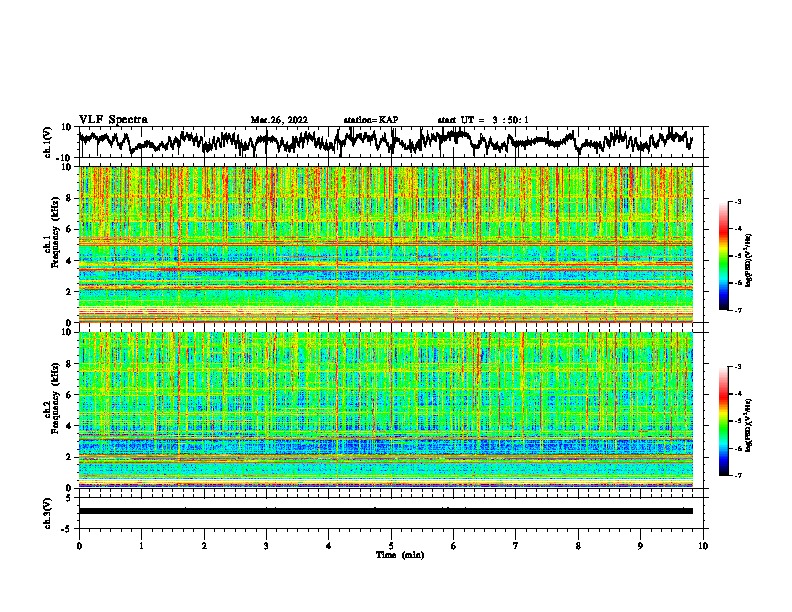Click the black ch.3 signal bar
Screen dimensions: 792x612
coord(385,511)
